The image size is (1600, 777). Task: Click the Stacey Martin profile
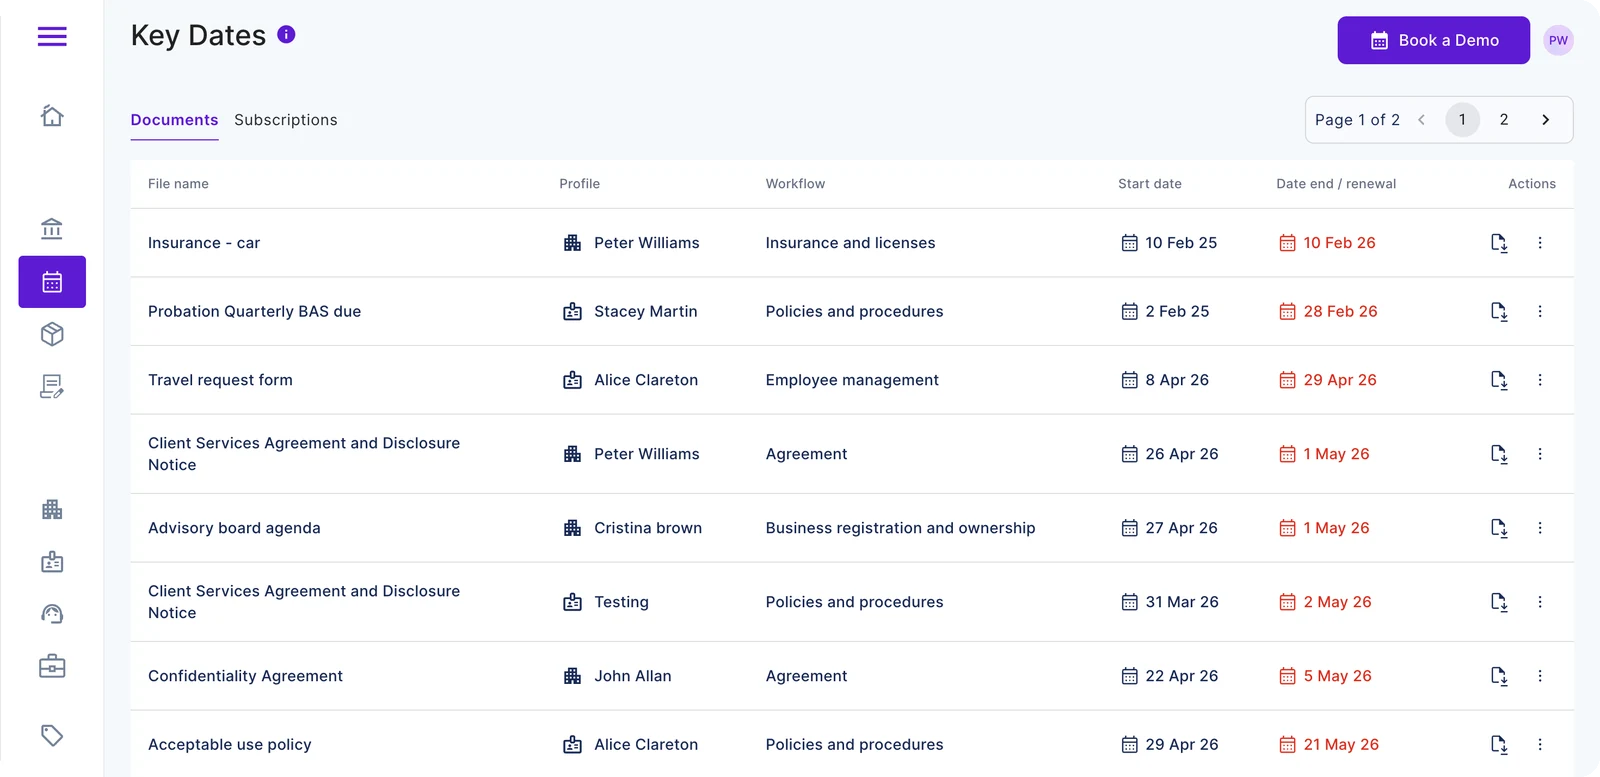click(646, 312)
